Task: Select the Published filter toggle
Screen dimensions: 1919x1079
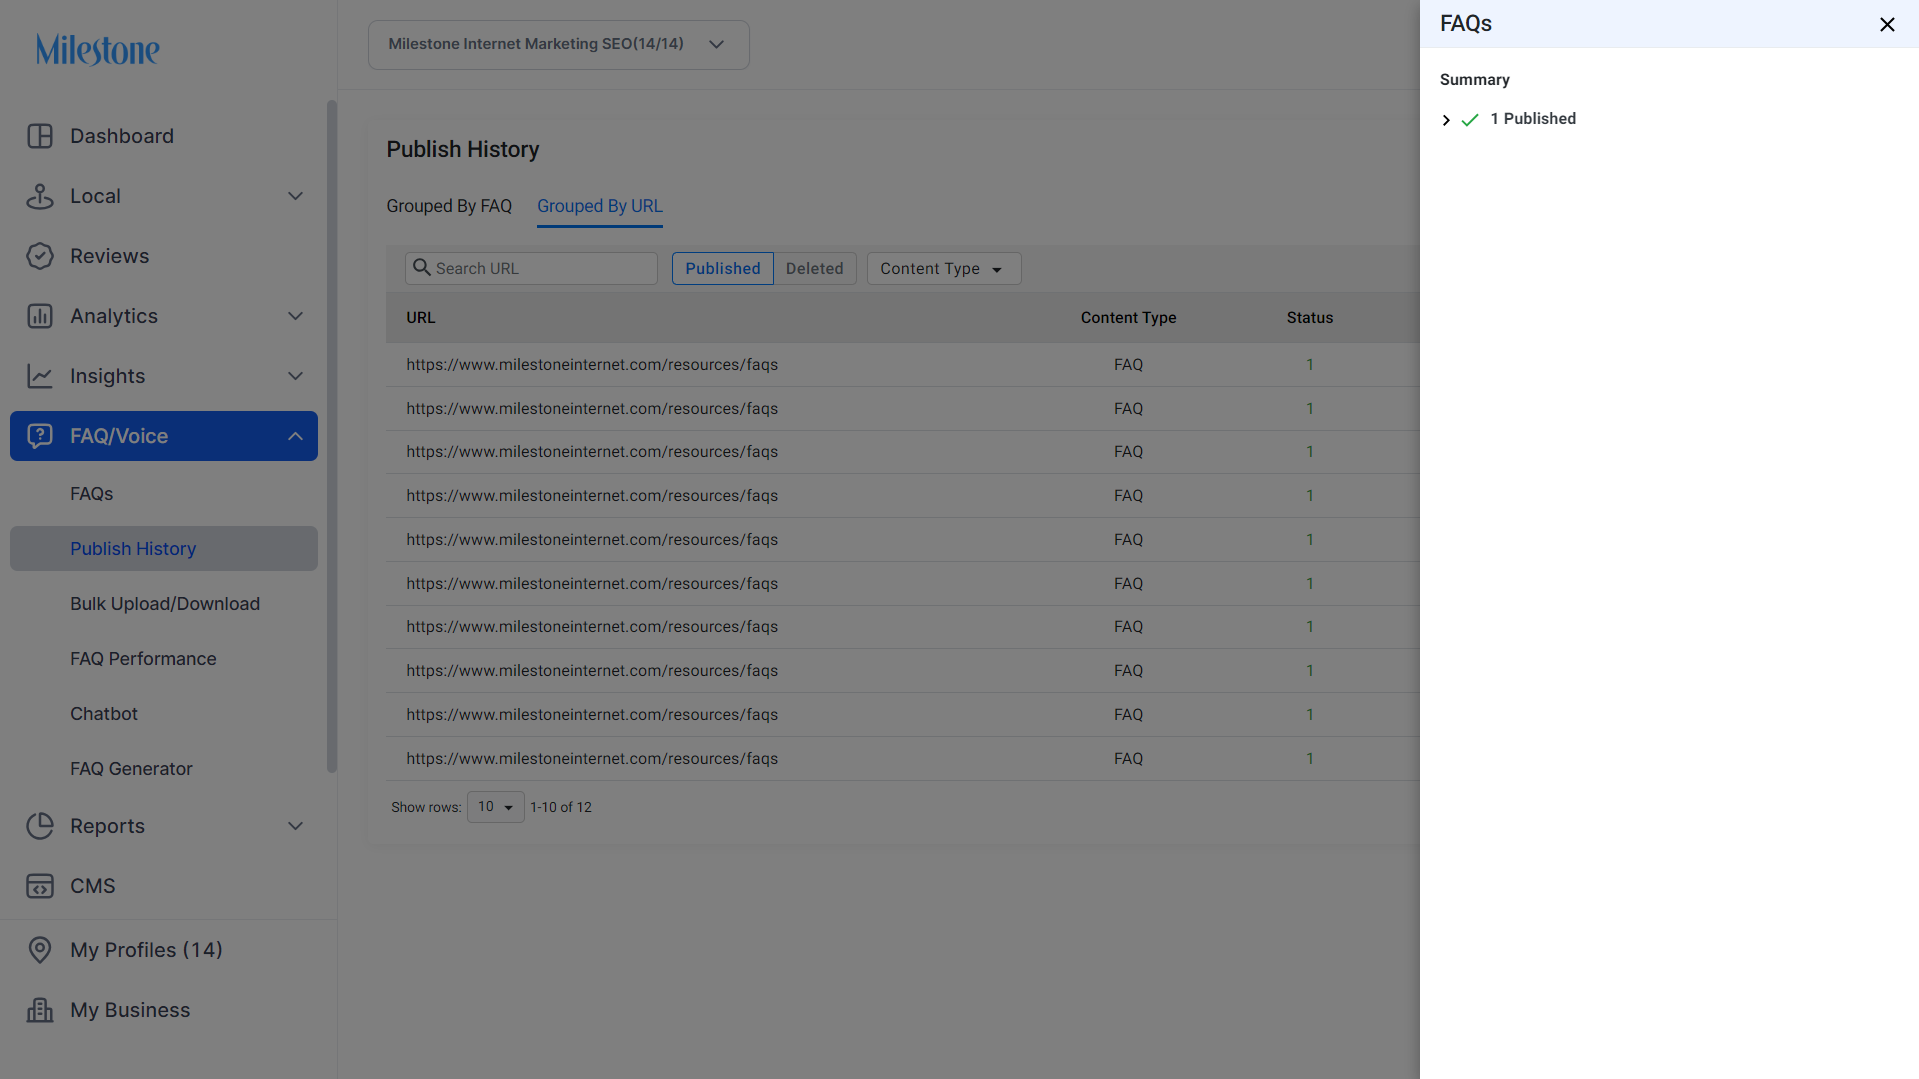Action: coord(723,268)
